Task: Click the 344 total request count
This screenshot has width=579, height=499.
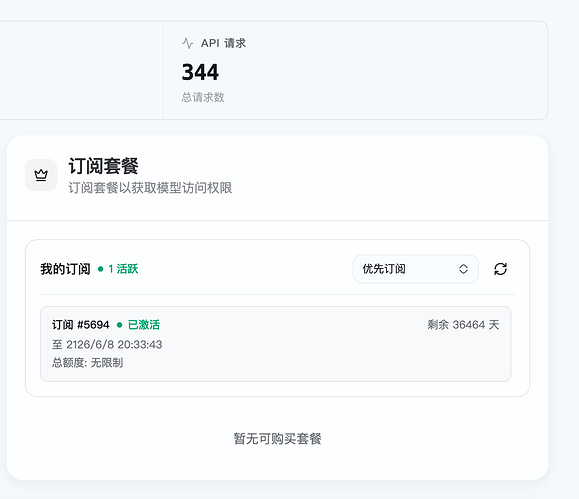Action: pos(200,72)
